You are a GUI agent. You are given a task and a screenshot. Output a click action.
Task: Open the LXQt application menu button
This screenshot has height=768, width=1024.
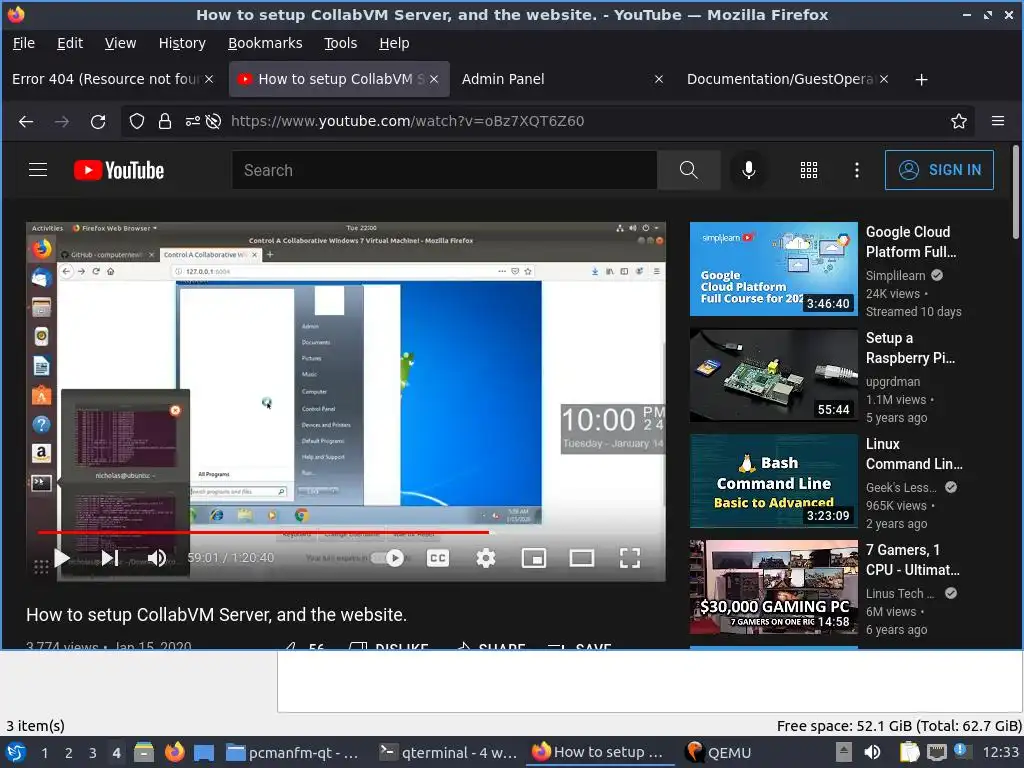pyautogui.click(x=16, y=752)
